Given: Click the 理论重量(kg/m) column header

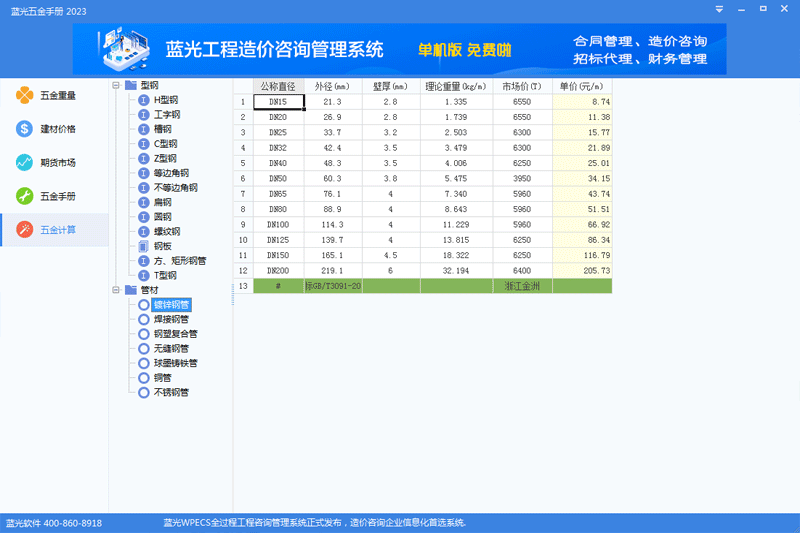Looking at the screenshot, I should pos(456,86).
